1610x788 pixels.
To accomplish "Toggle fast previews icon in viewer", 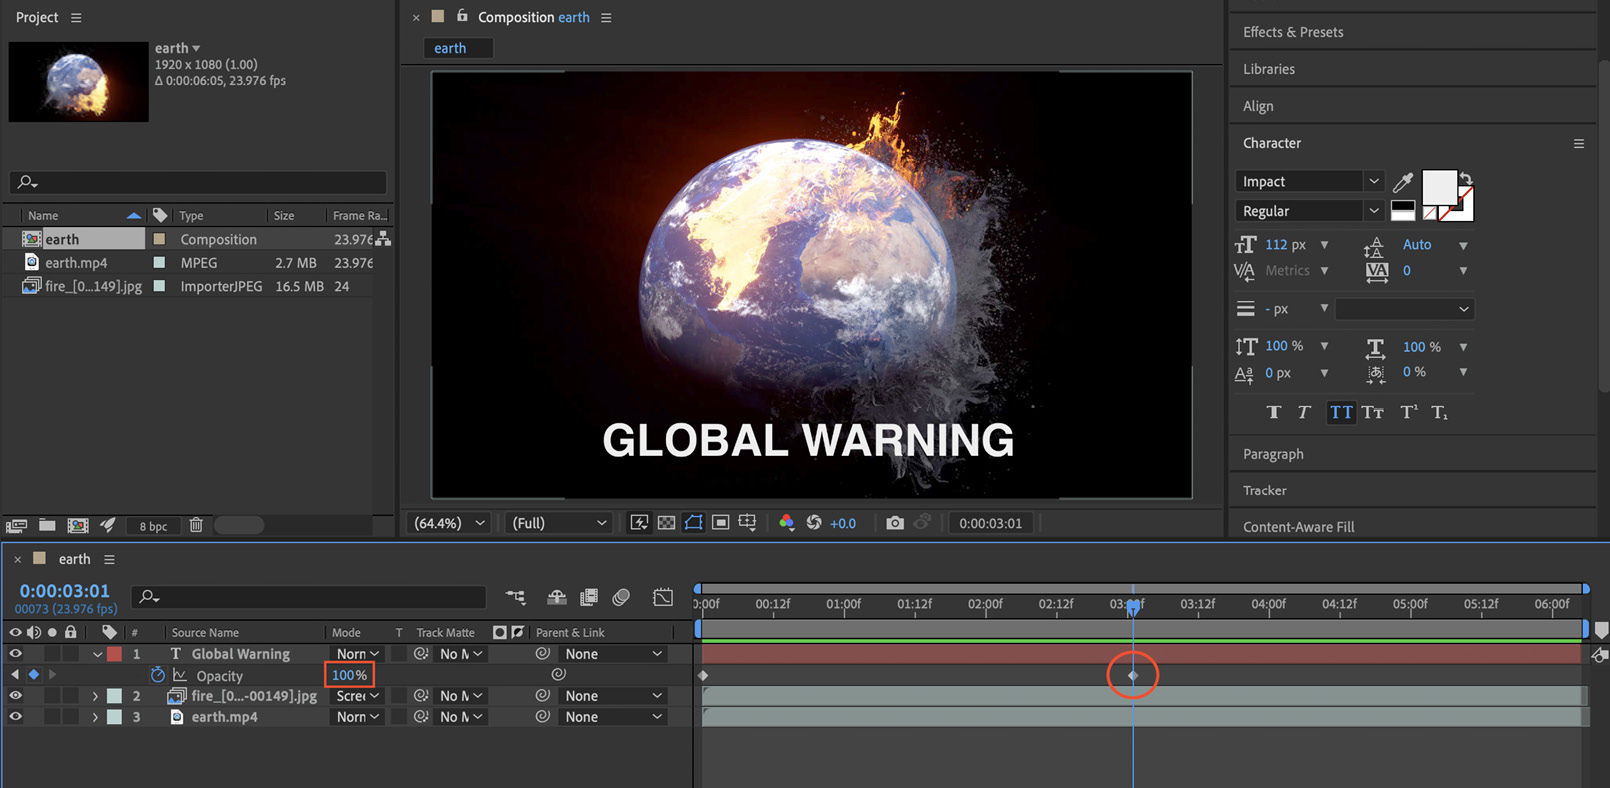I will [639, 523].
